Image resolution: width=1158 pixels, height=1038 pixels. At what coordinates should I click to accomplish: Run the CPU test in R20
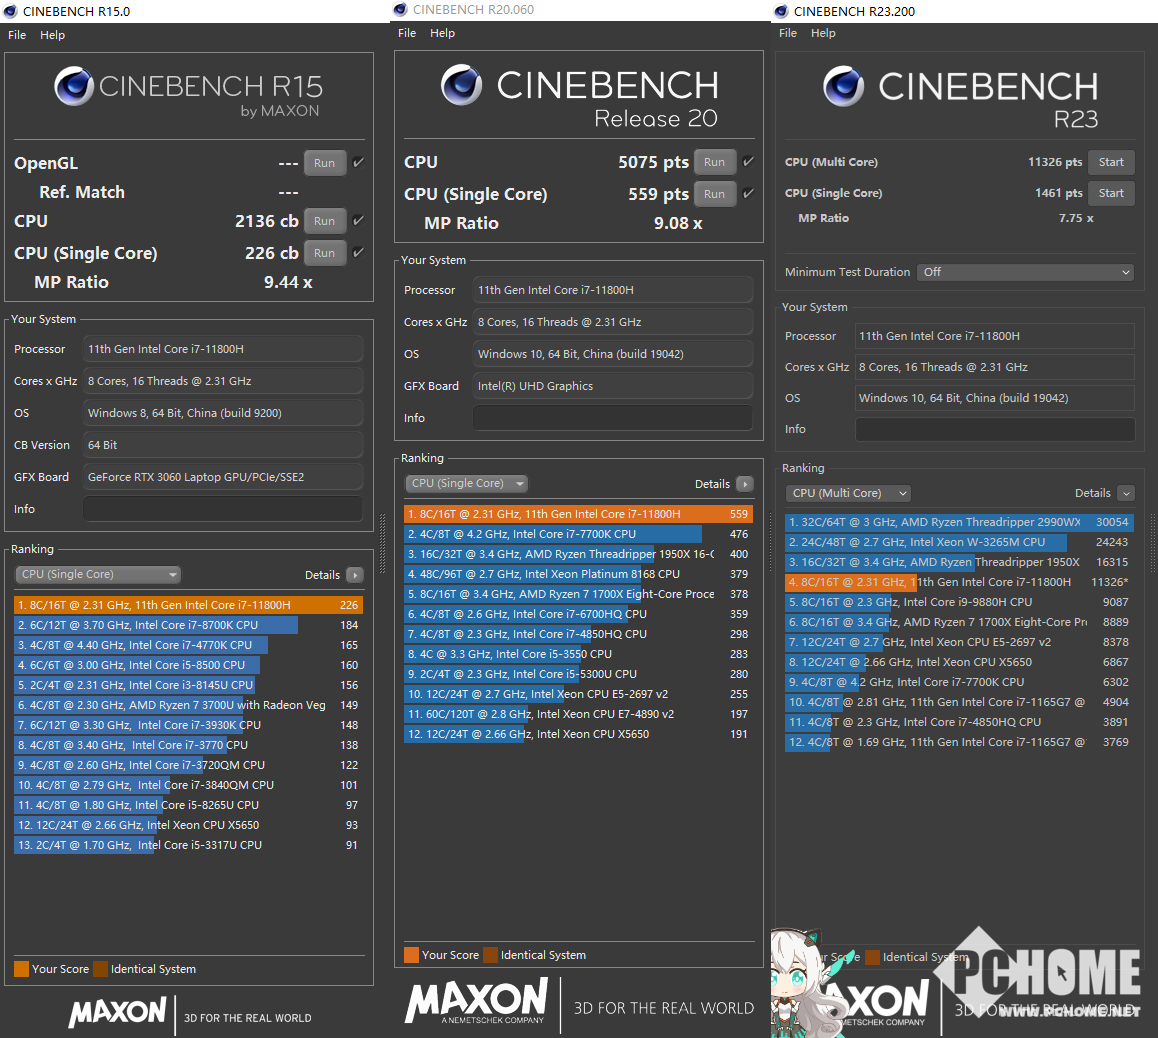[x=715, y=162]
